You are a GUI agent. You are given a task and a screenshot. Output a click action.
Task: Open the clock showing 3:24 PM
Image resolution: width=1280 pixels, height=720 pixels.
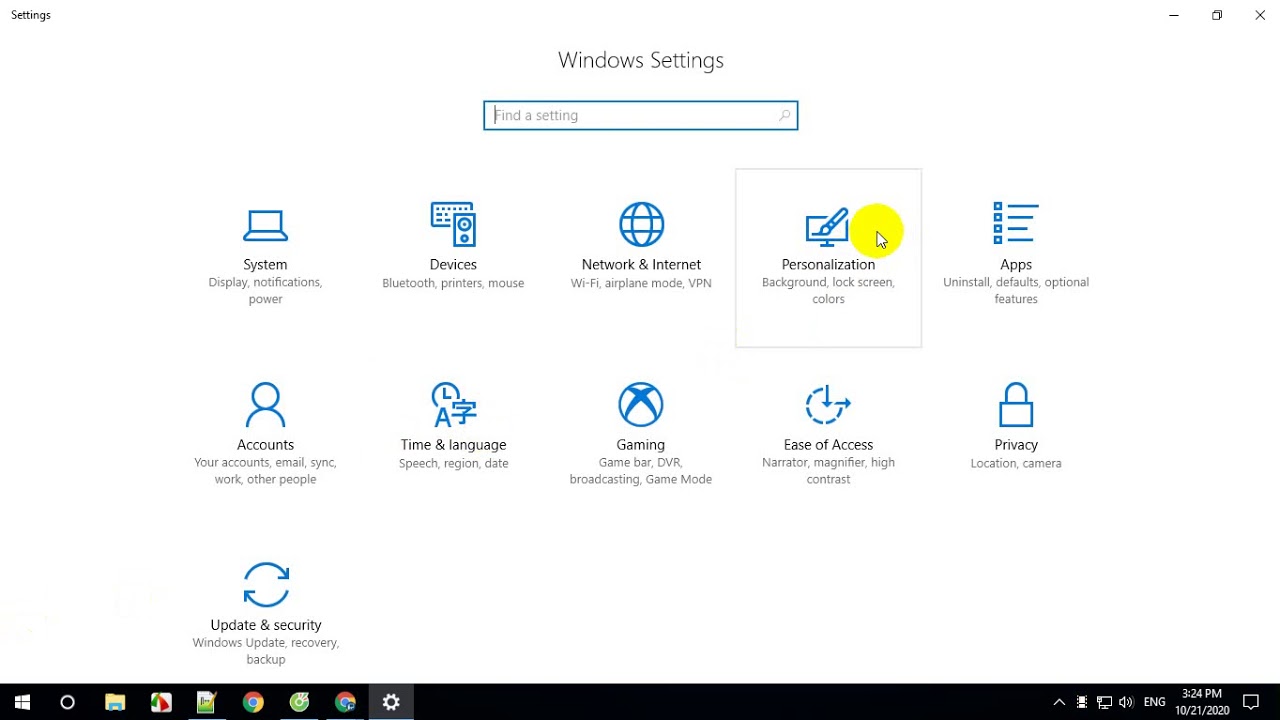click(1202, 702)
